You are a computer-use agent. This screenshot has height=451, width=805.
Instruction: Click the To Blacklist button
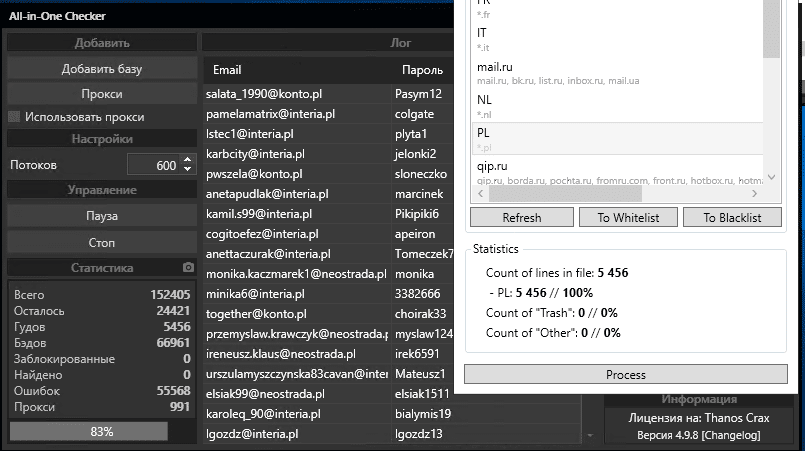pyautogui.click(x=732, y=217)
